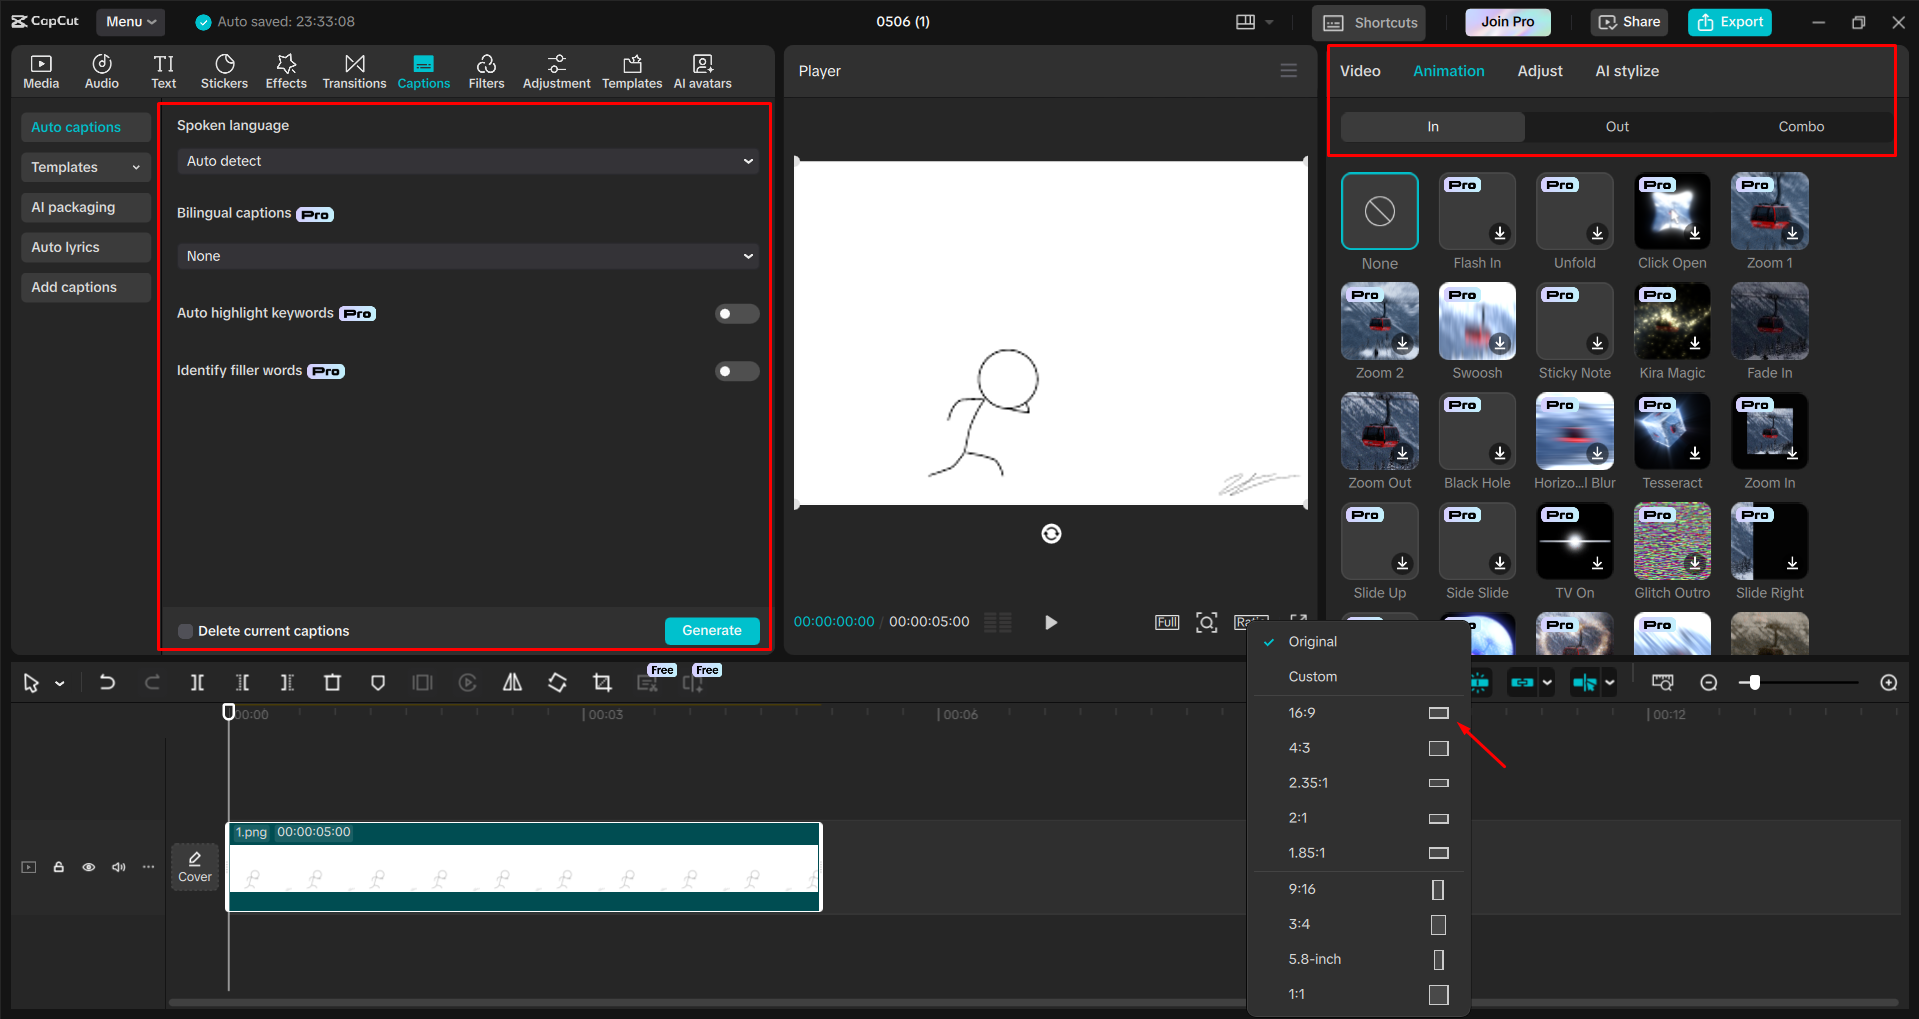Enable the Identify filler words toggle
This screenshot has width=1919, height=1019.
[736, 371]
